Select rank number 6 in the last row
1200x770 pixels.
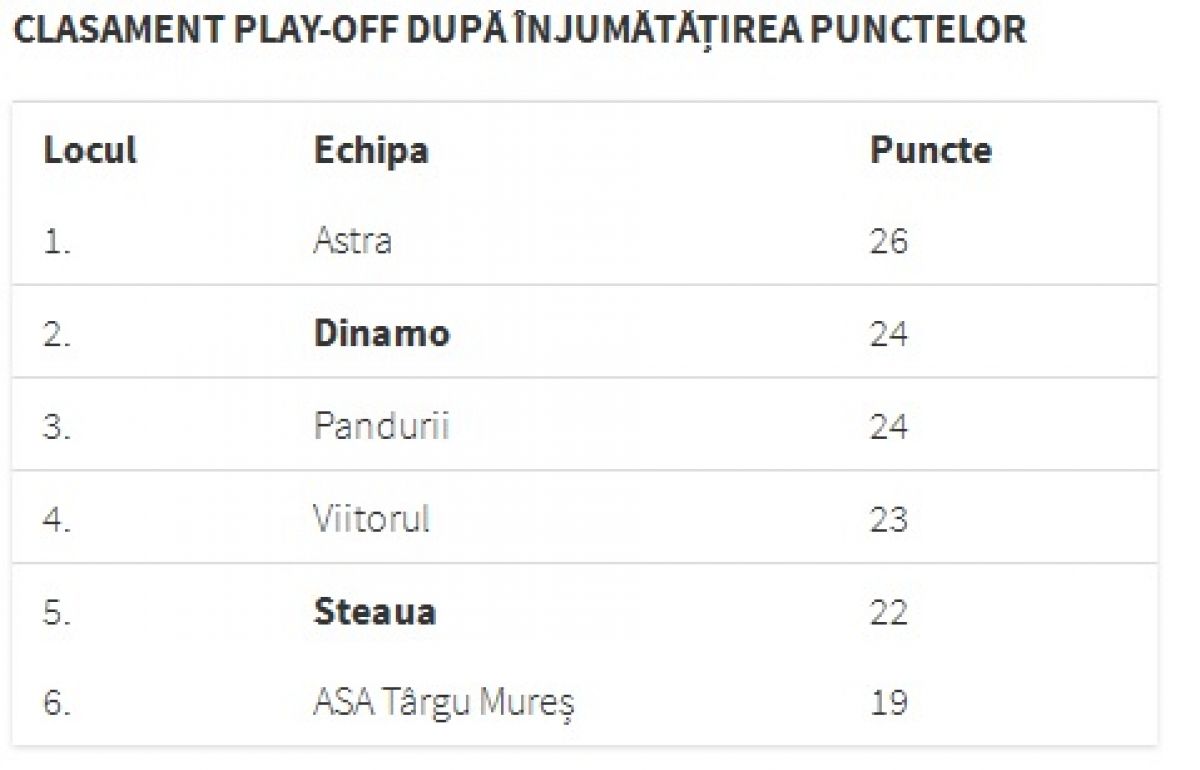pos(57,703)
